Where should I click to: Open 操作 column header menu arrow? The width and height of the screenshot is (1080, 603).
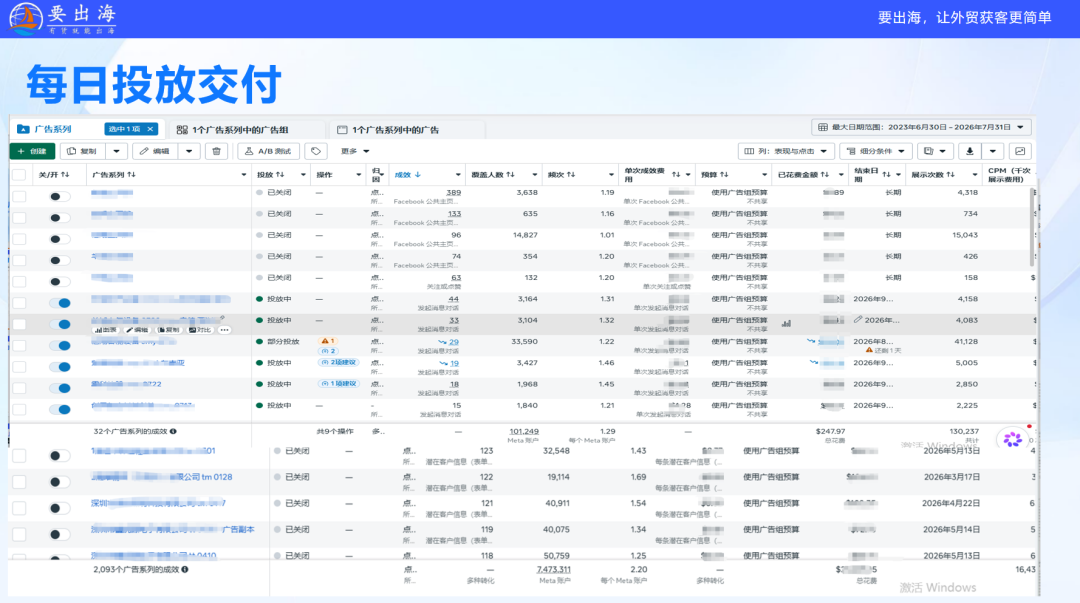click(x=358, y=175)
